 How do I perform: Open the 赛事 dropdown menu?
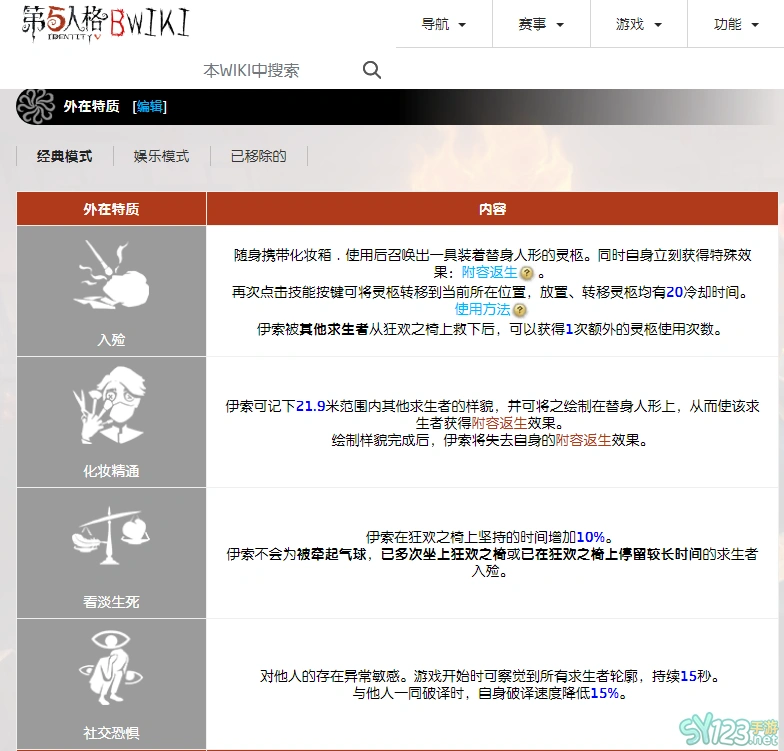pyautogui.click(x=542, y=24)
